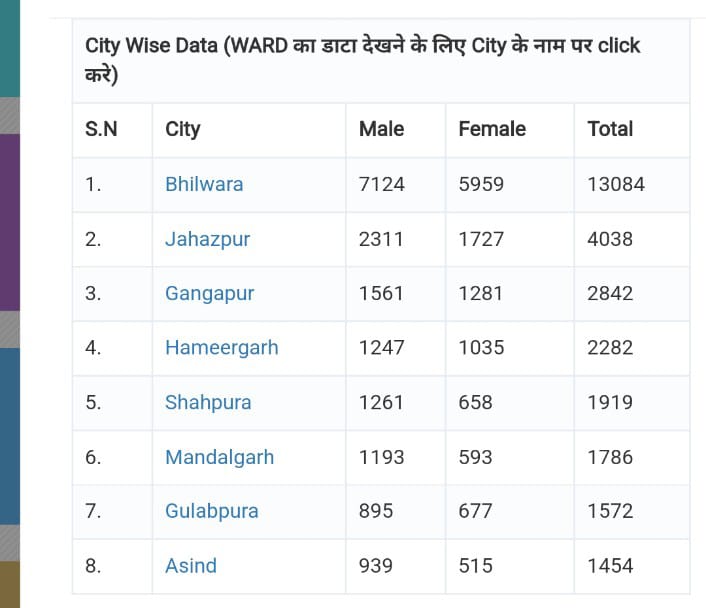Select the Jahazpur male count 2311
This screenshot has width=706, height=608.
pyautogui.click(x=381, y=239)
